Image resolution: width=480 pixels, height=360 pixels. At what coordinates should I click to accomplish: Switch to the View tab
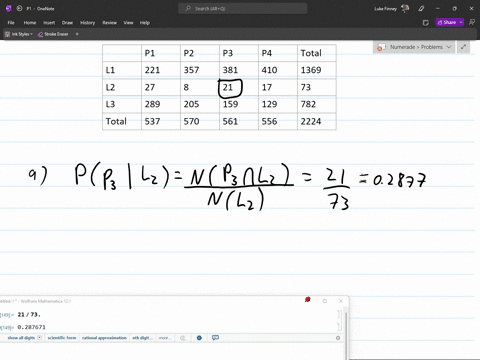tap(128, 23)
